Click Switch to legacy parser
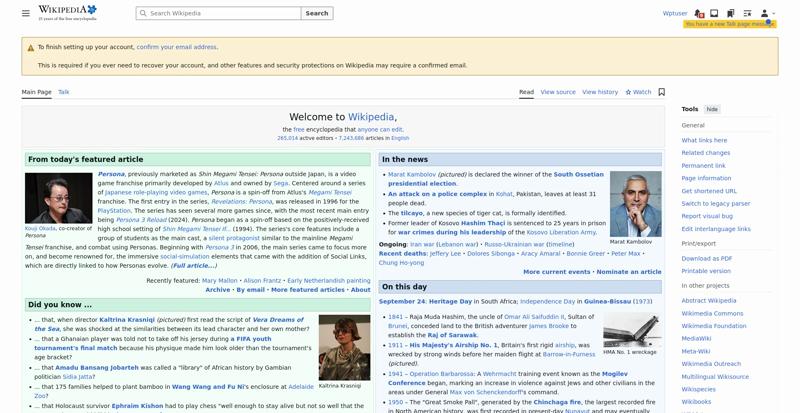 (x=715, y=204)
